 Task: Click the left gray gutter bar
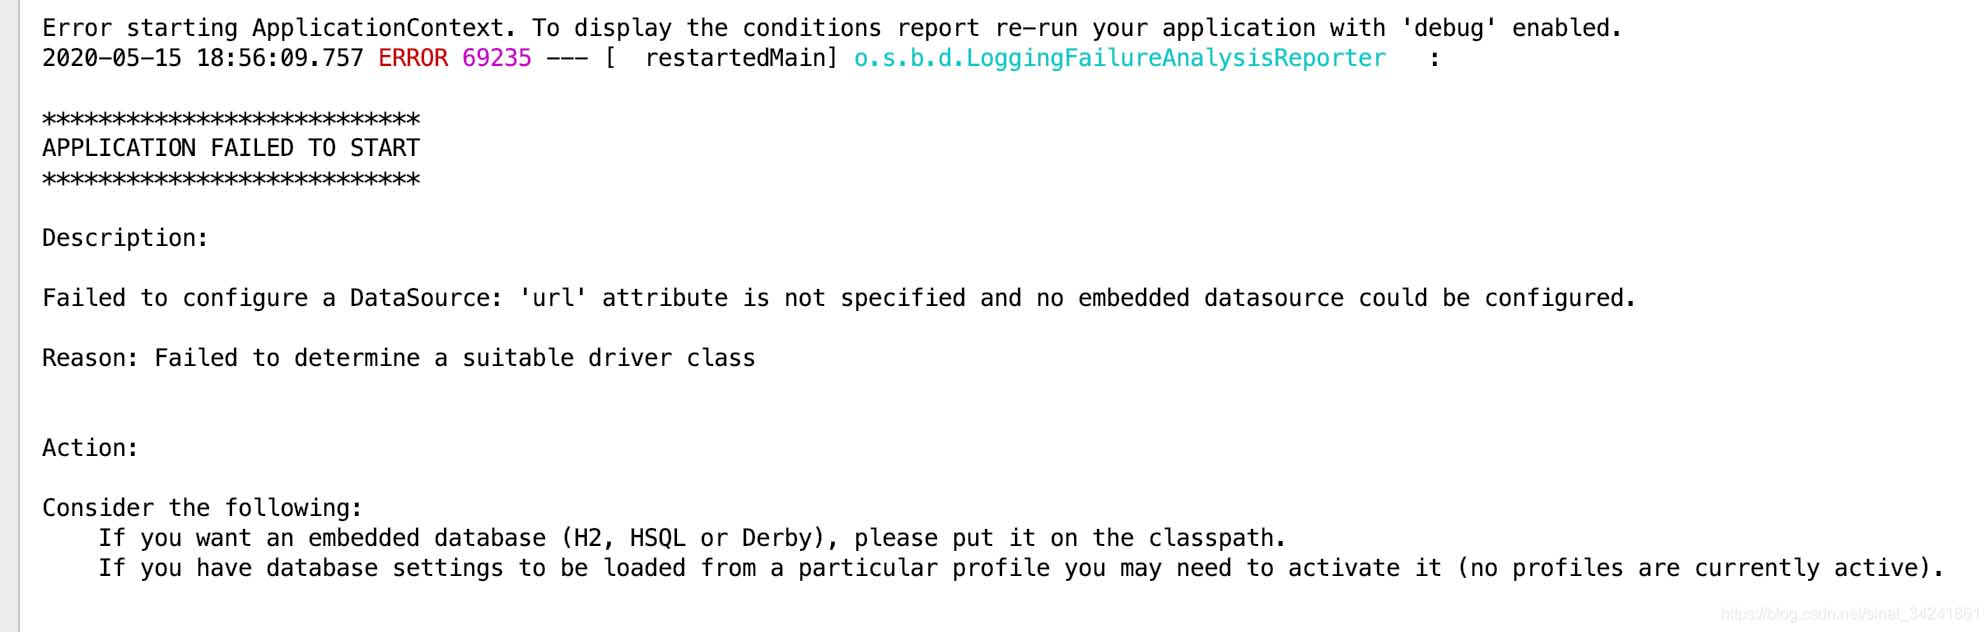(9, 316)
